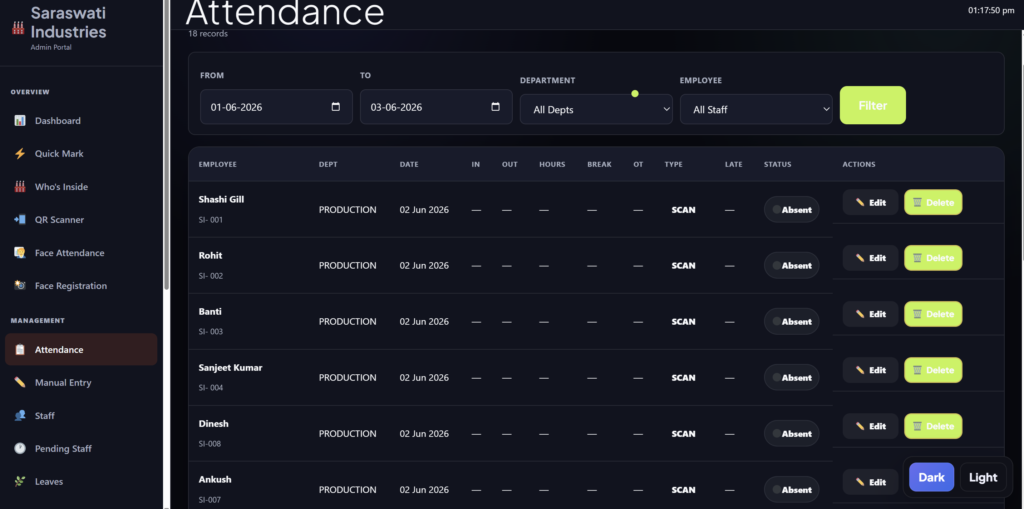Click the Staff people icon
The width and height of the screenshot is (1024, 509).
point(20,416)
